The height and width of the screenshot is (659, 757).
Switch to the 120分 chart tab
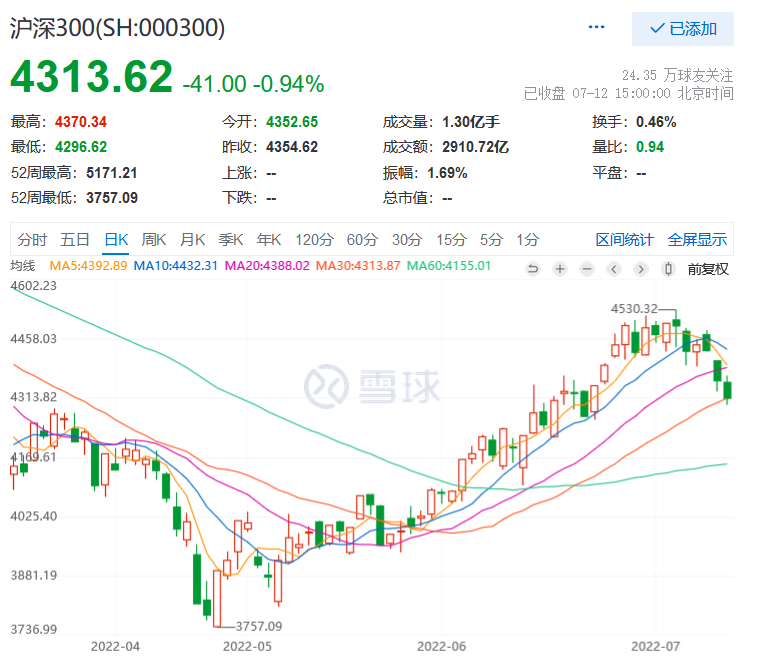(x=314, y=240)
